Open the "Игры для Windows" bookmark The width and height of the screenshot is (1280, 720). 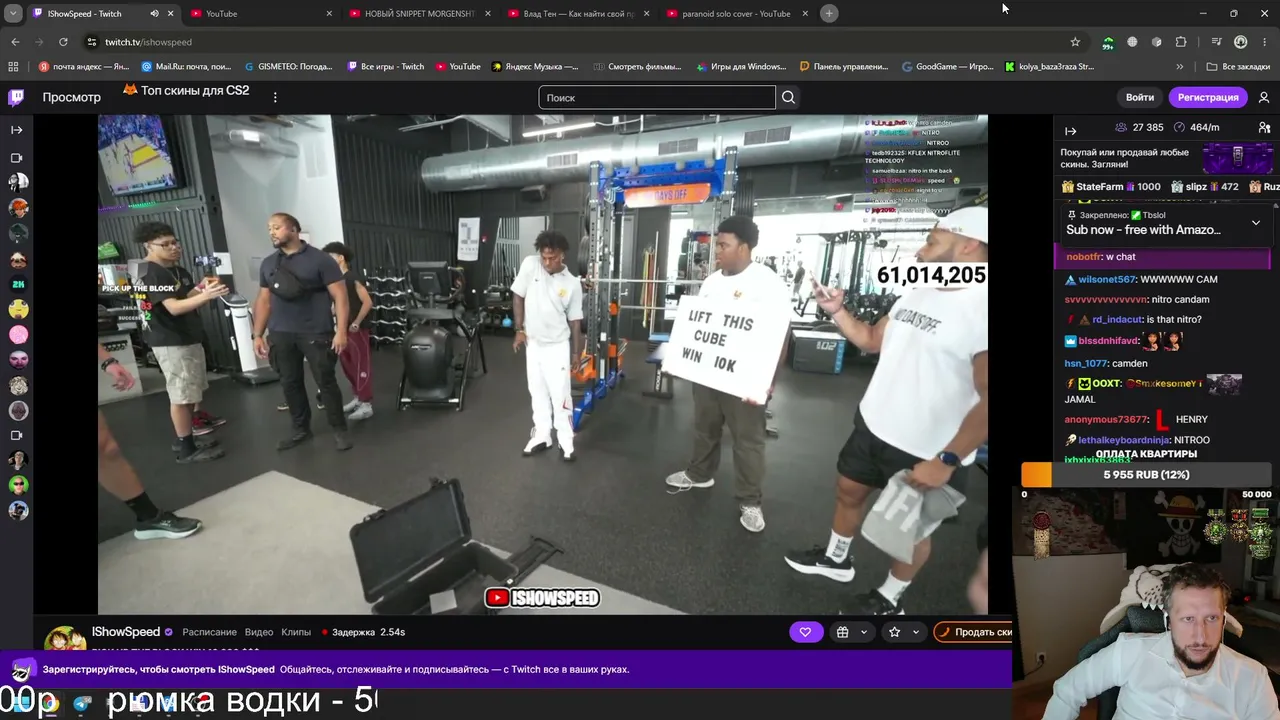(x=741, y=67)
